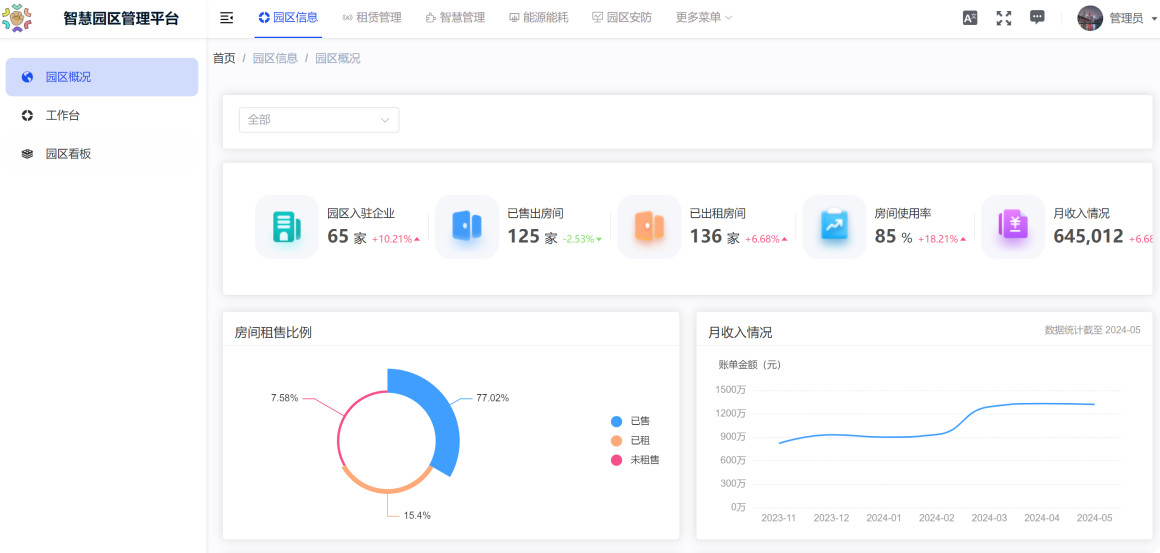This screenshot has width=1160, height=553.
Task: Toggle the 已售 legend item
Action: pos(631,421)
